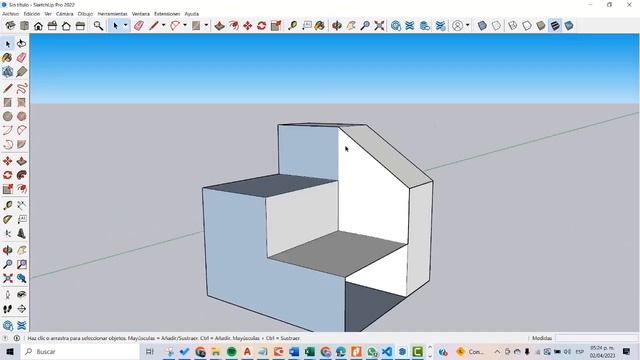Expand the Arc tool dropdown arrow
This screenshot has height=360, width=640.
(x=185, y=25)
